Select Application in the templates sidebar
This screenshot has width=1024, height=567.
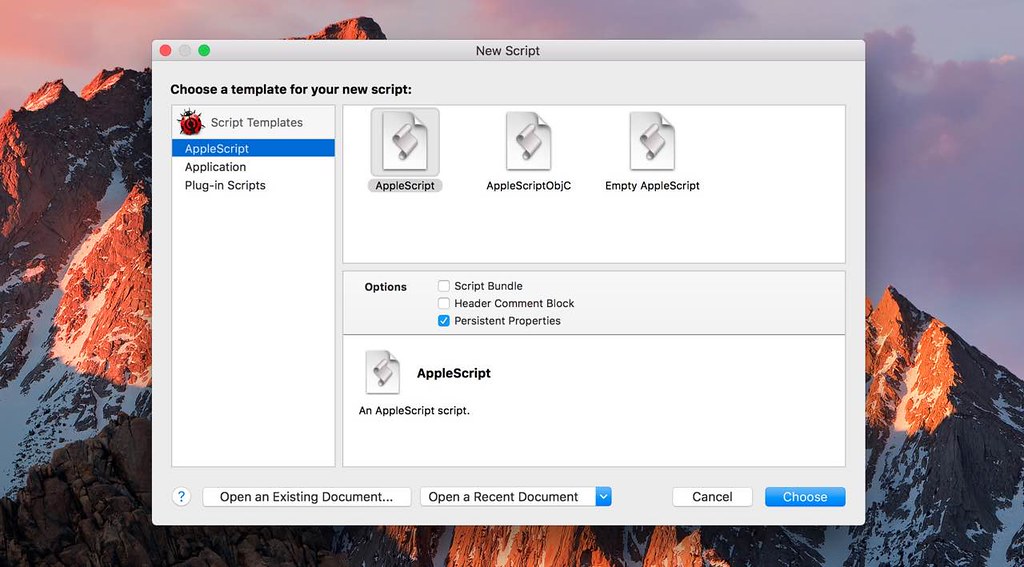(x=253, y=167)
